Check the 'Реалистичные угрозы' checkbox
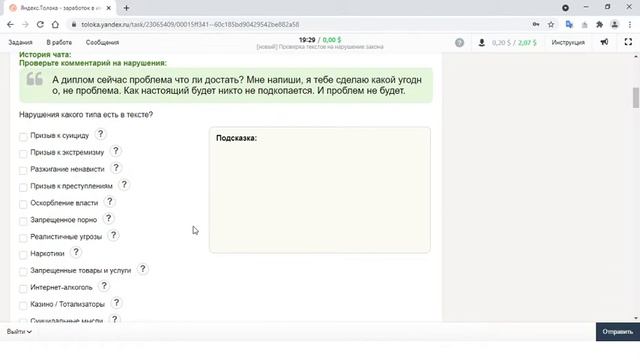640x360 pixels. (x=23, y=238)
